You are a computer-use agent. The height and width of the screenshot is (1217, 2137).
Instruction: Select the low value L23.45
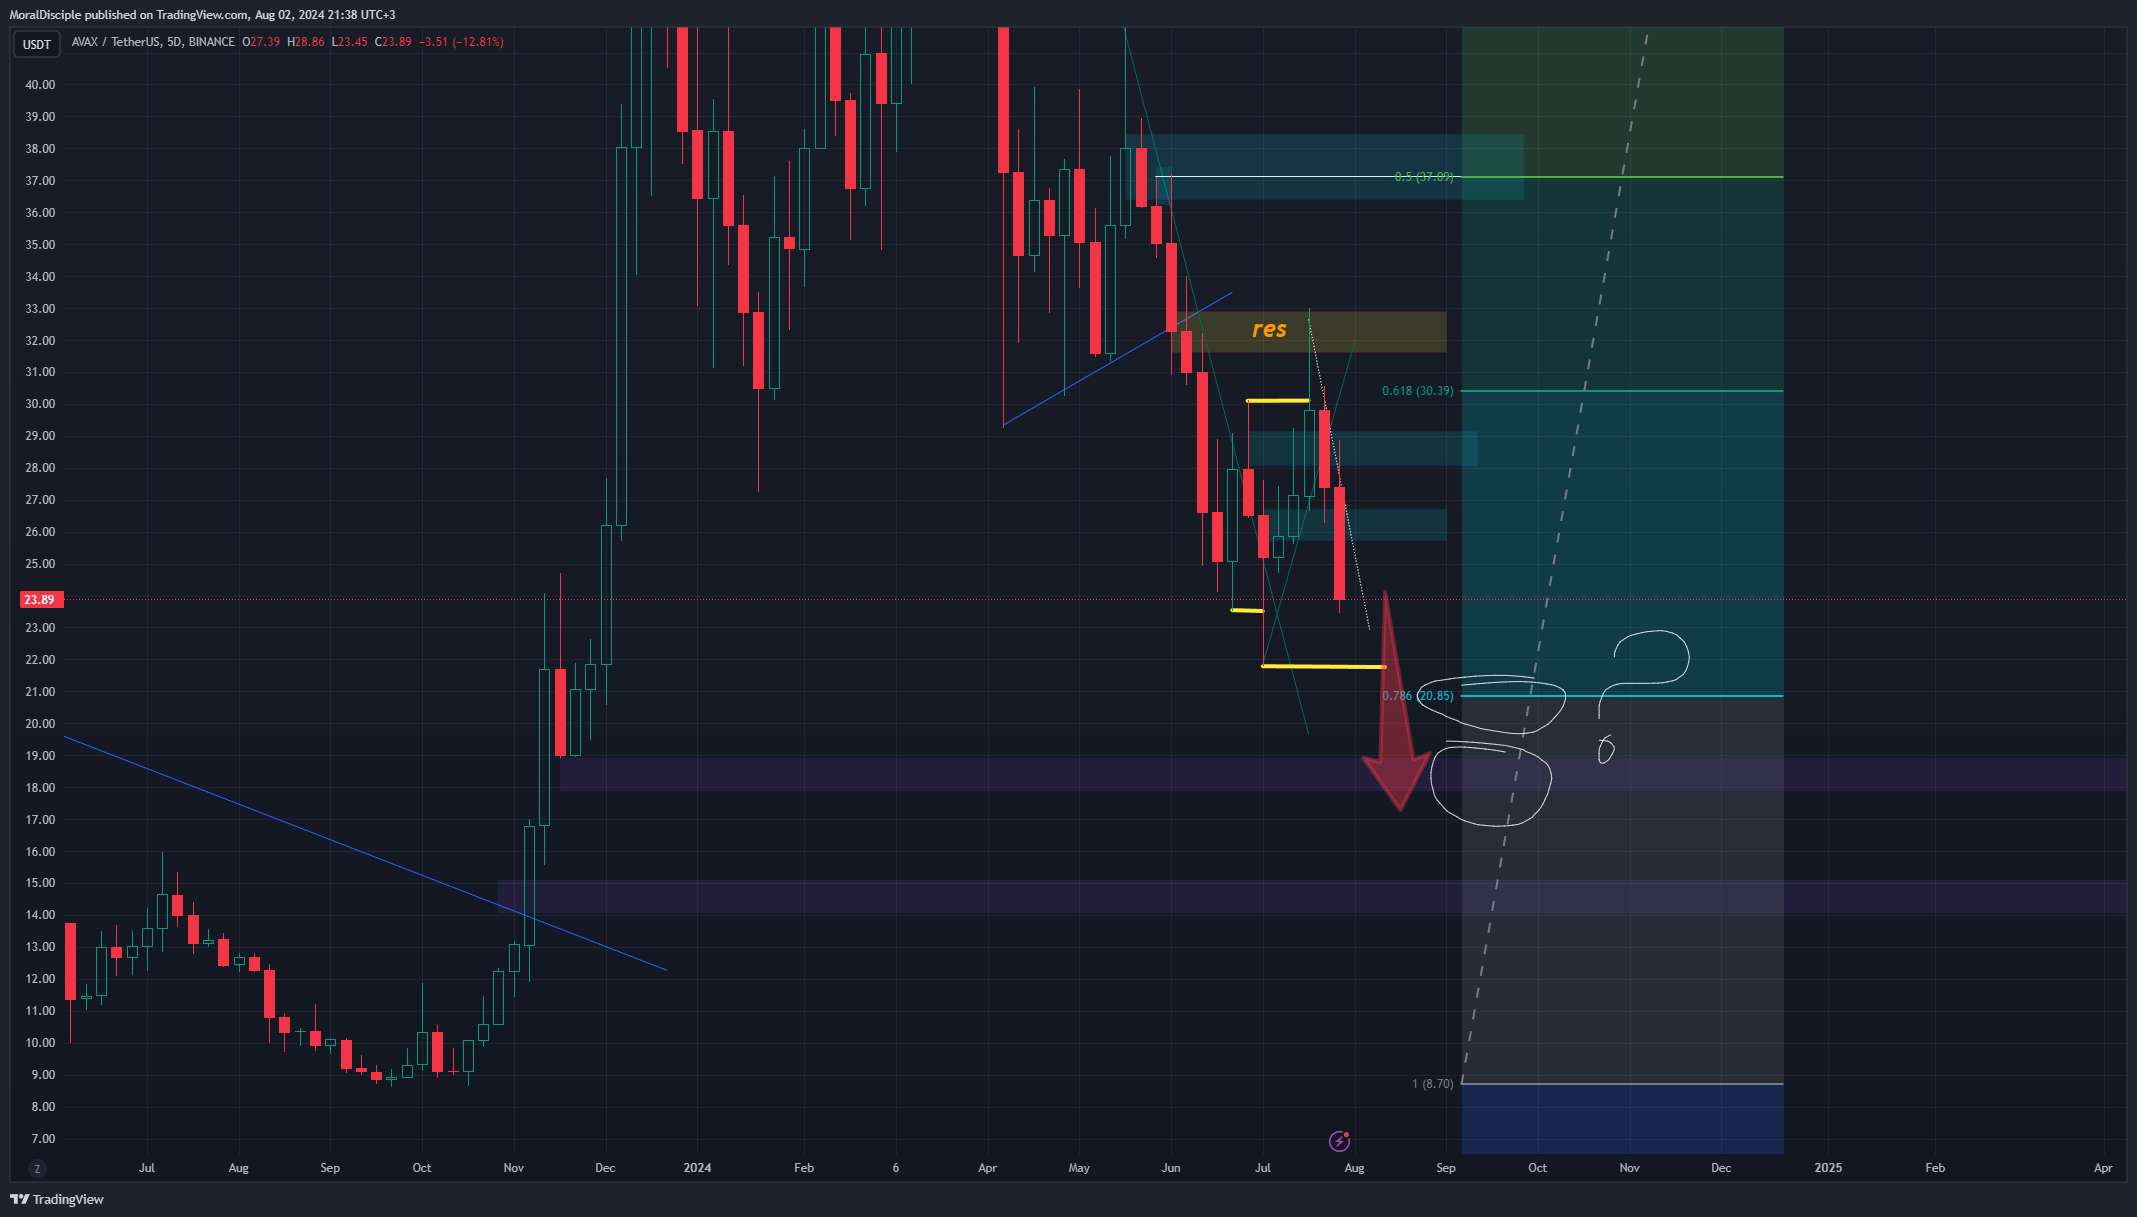click(350, 42)
